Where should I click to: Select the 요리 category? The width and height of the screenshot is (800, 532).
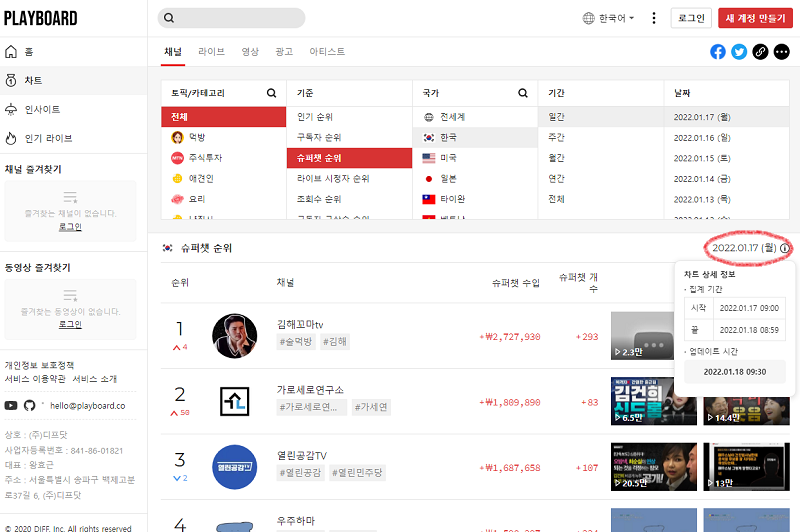[223, 199]
